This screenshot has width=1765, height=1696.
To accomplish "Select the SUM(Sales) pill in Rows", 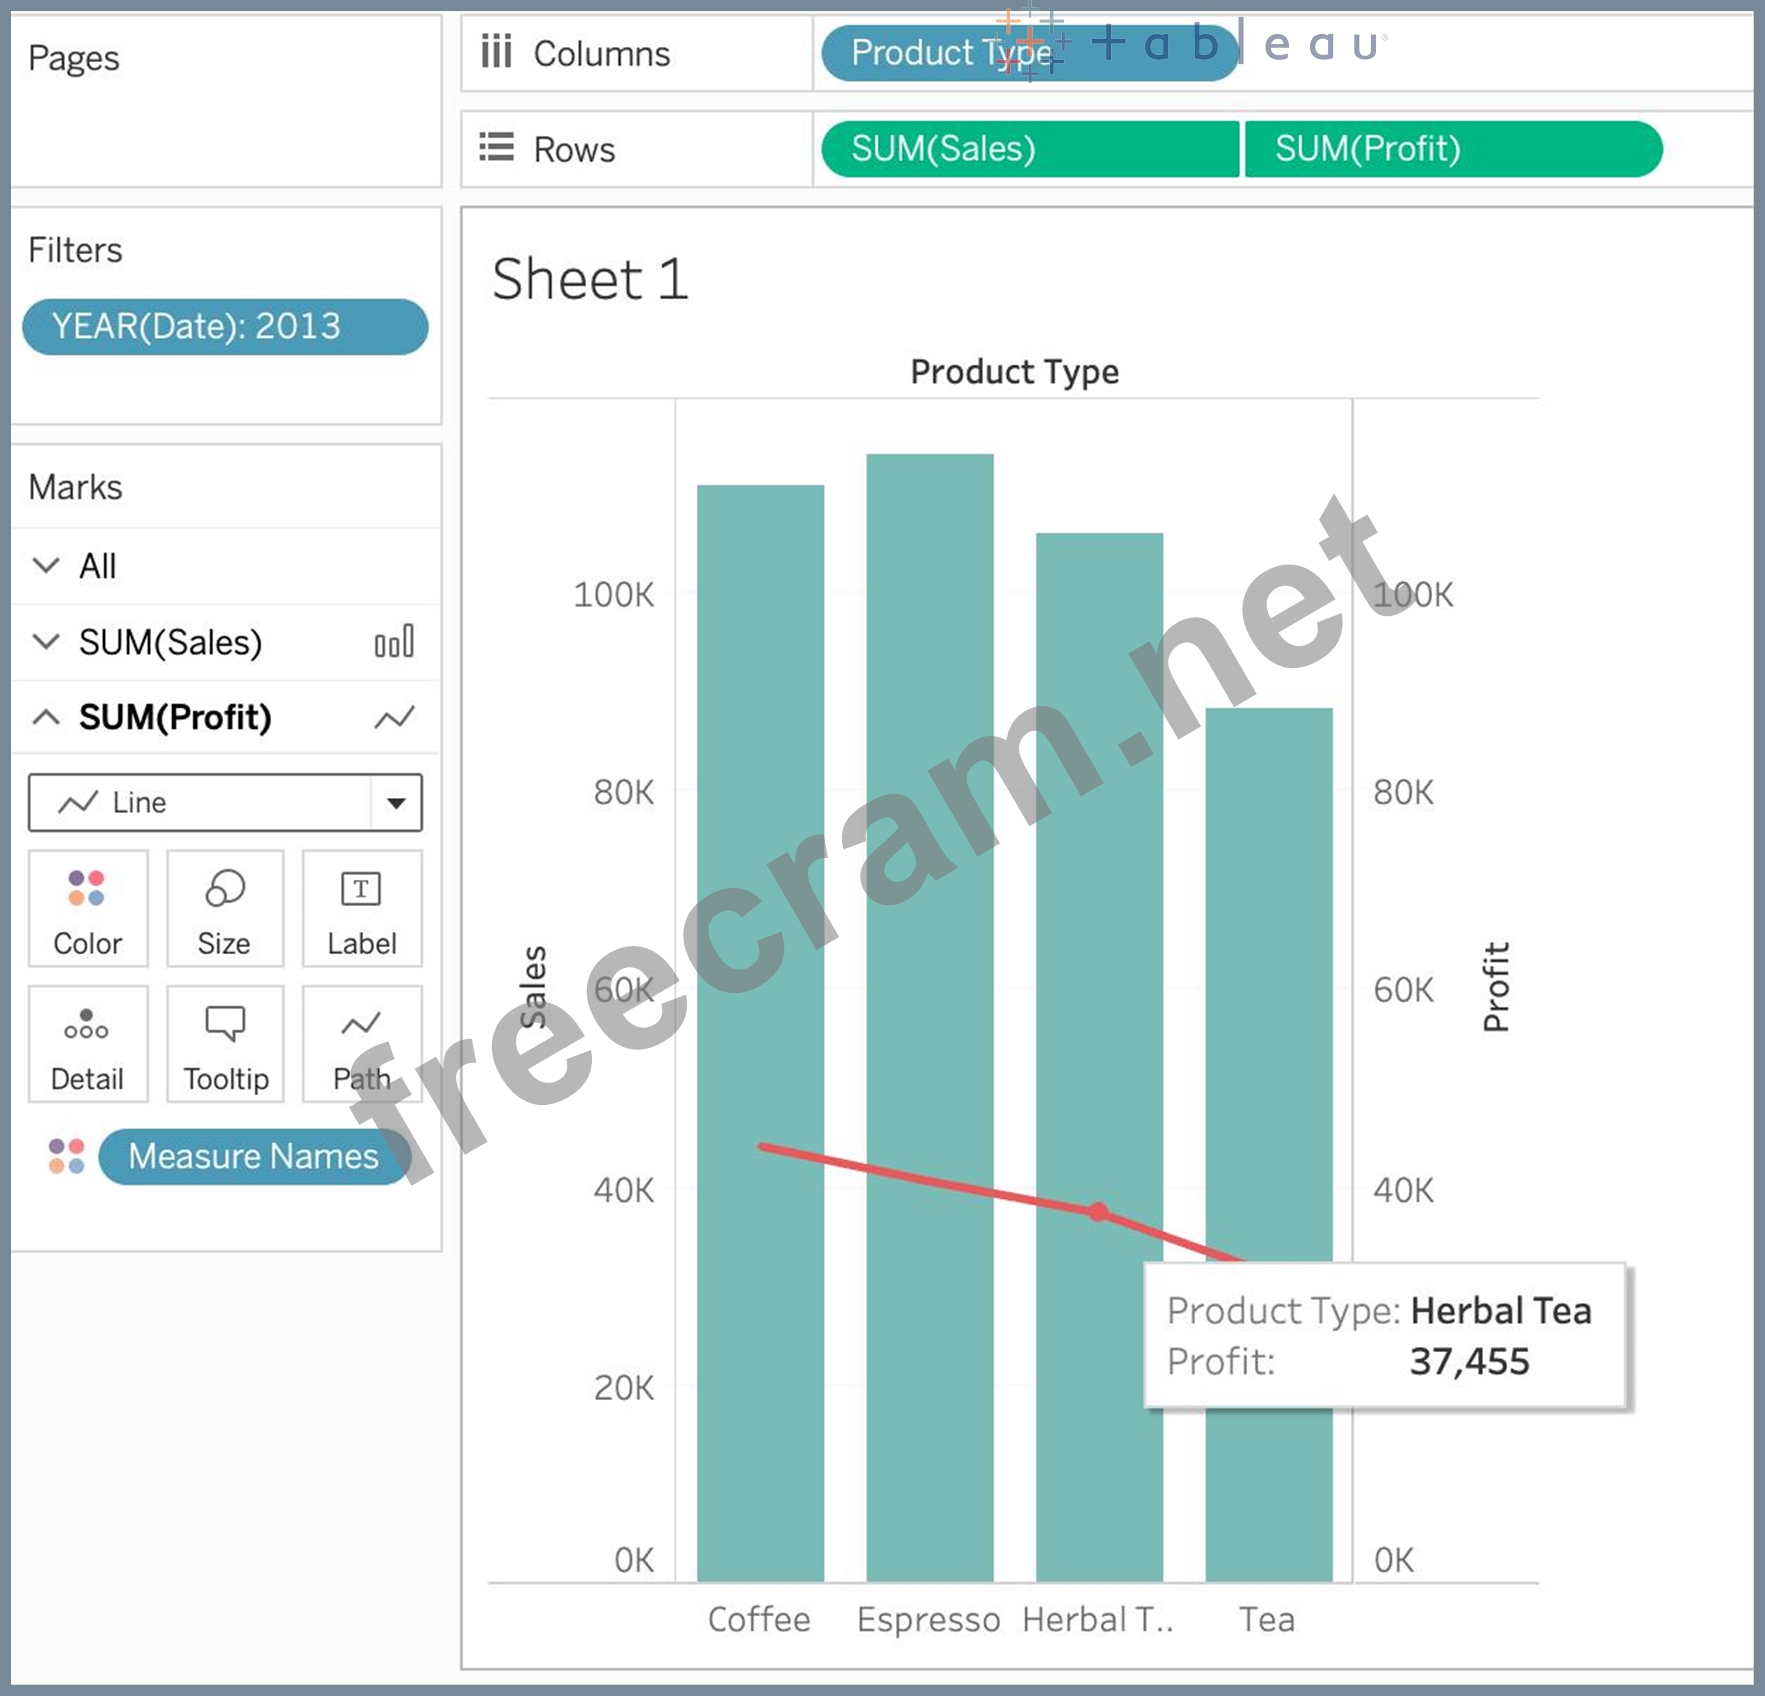I will point(1029,149).
